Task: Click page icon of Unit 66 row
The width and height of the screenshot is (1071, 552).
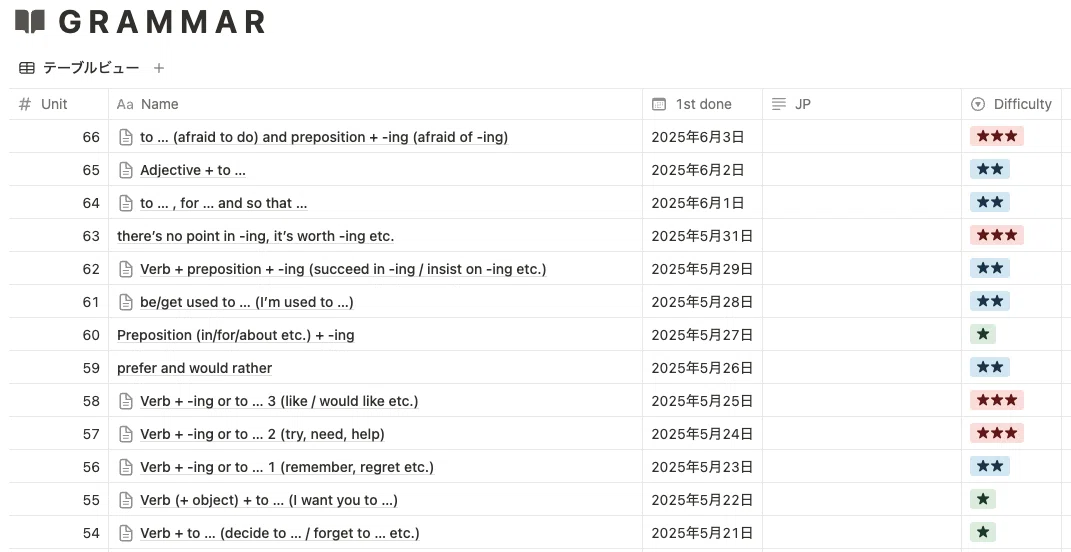Action: click(126, 137)
